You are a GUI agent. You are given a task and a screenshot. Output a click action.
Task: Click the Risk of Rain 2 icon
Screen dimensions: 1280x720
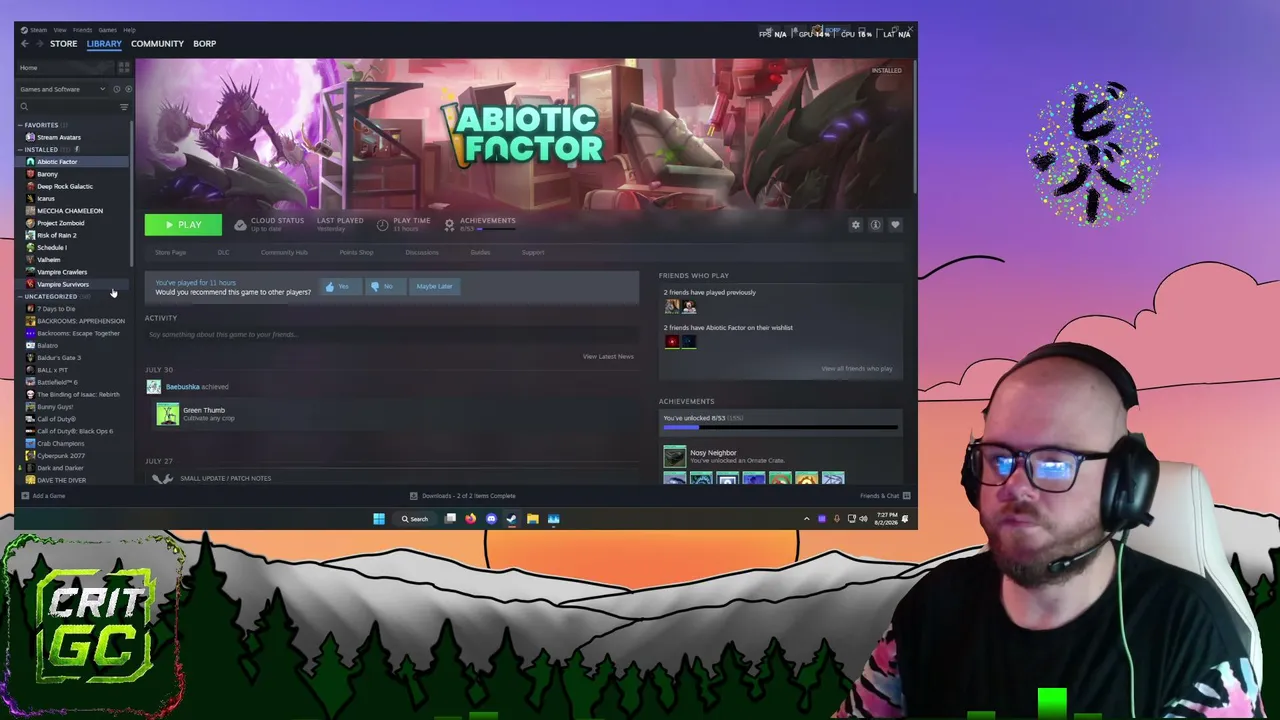coord(30,235)
